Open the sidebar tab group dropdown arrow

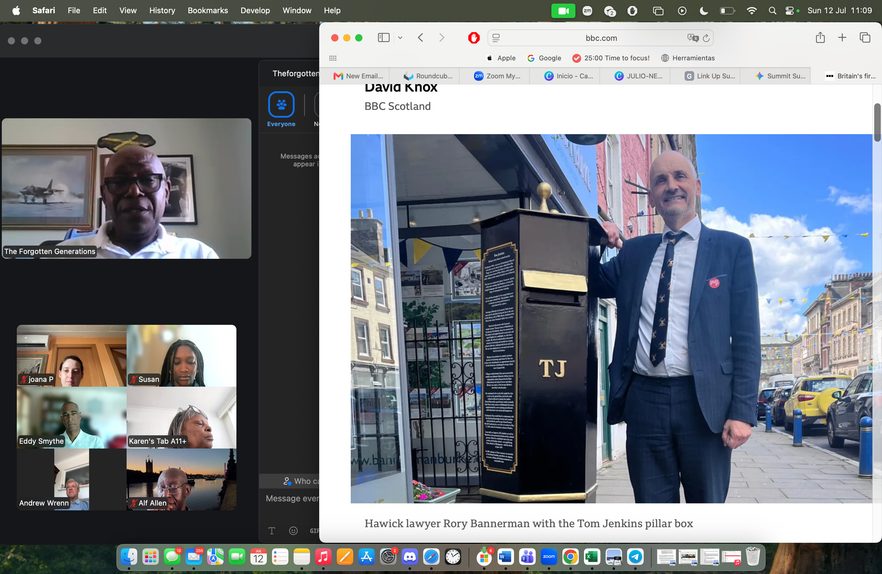pos(400,38)
